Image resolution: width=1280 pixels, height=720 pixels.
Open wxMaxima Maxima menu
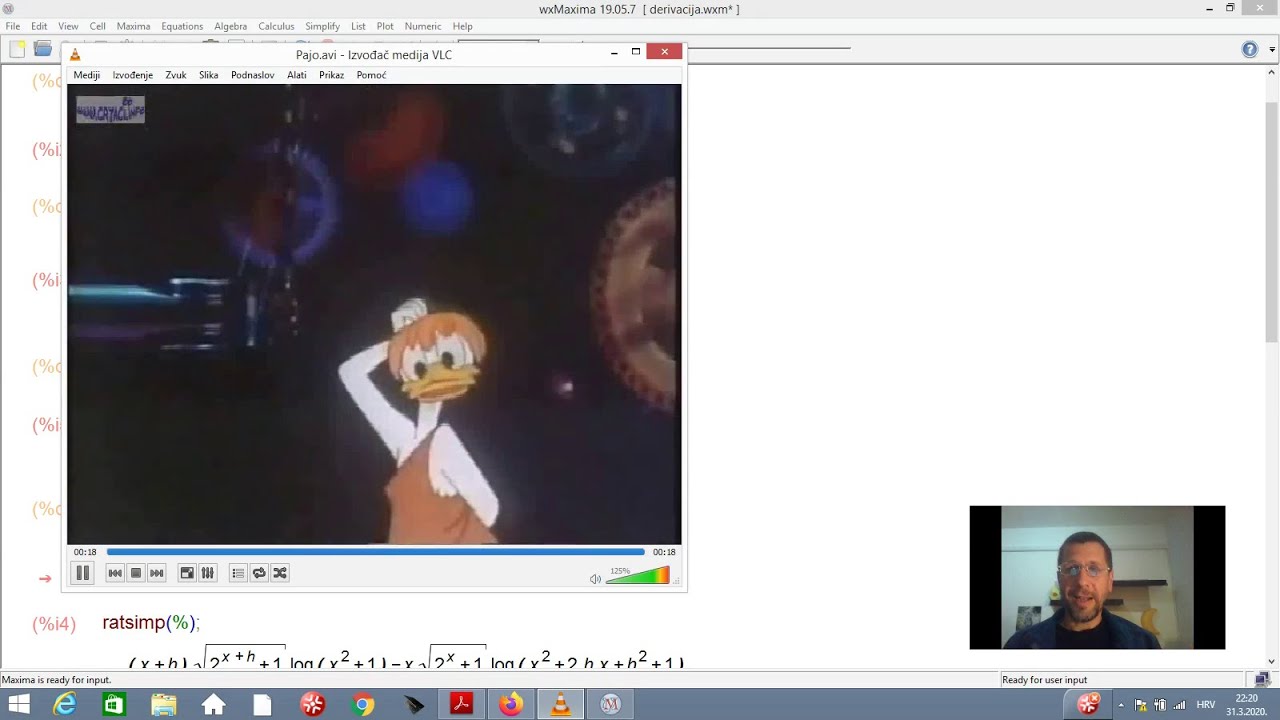coord(134,26)
